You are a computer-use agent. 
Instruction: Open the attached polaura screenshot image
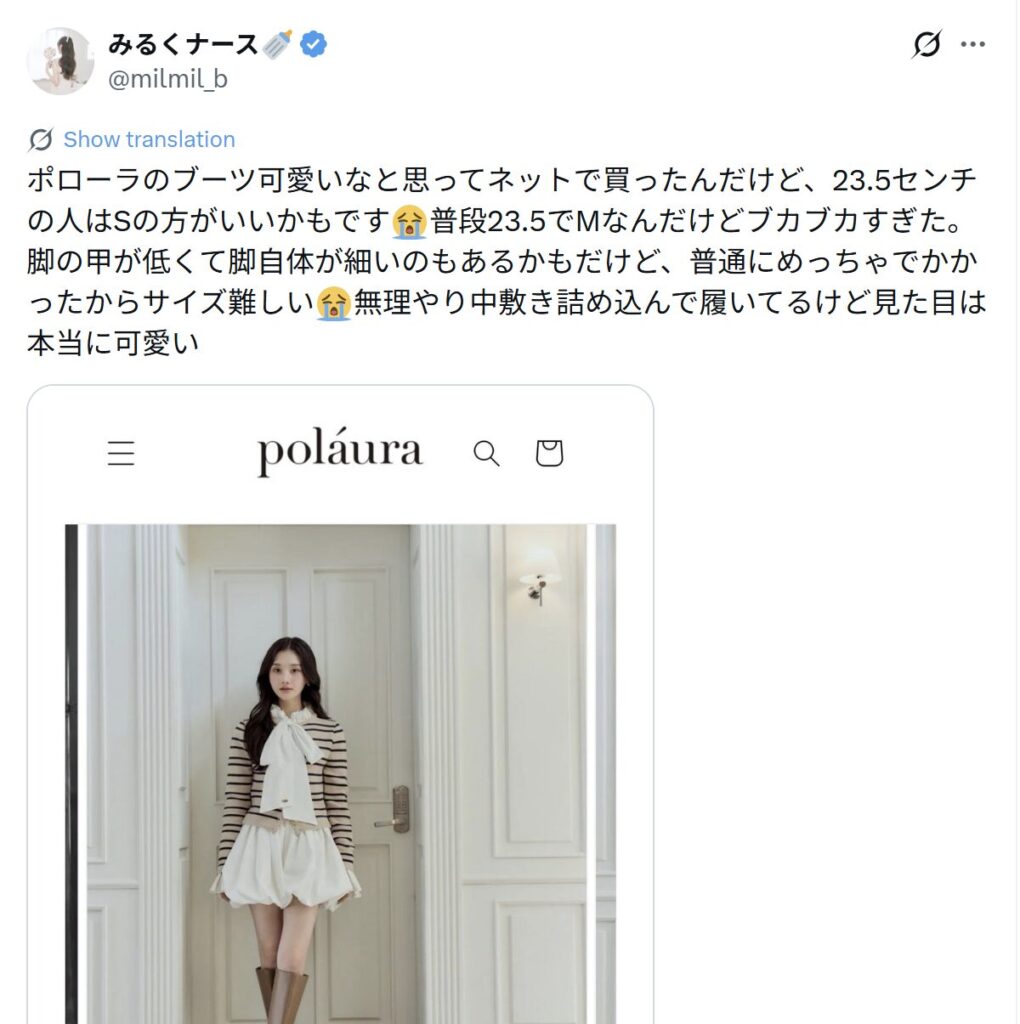[340, 705]
